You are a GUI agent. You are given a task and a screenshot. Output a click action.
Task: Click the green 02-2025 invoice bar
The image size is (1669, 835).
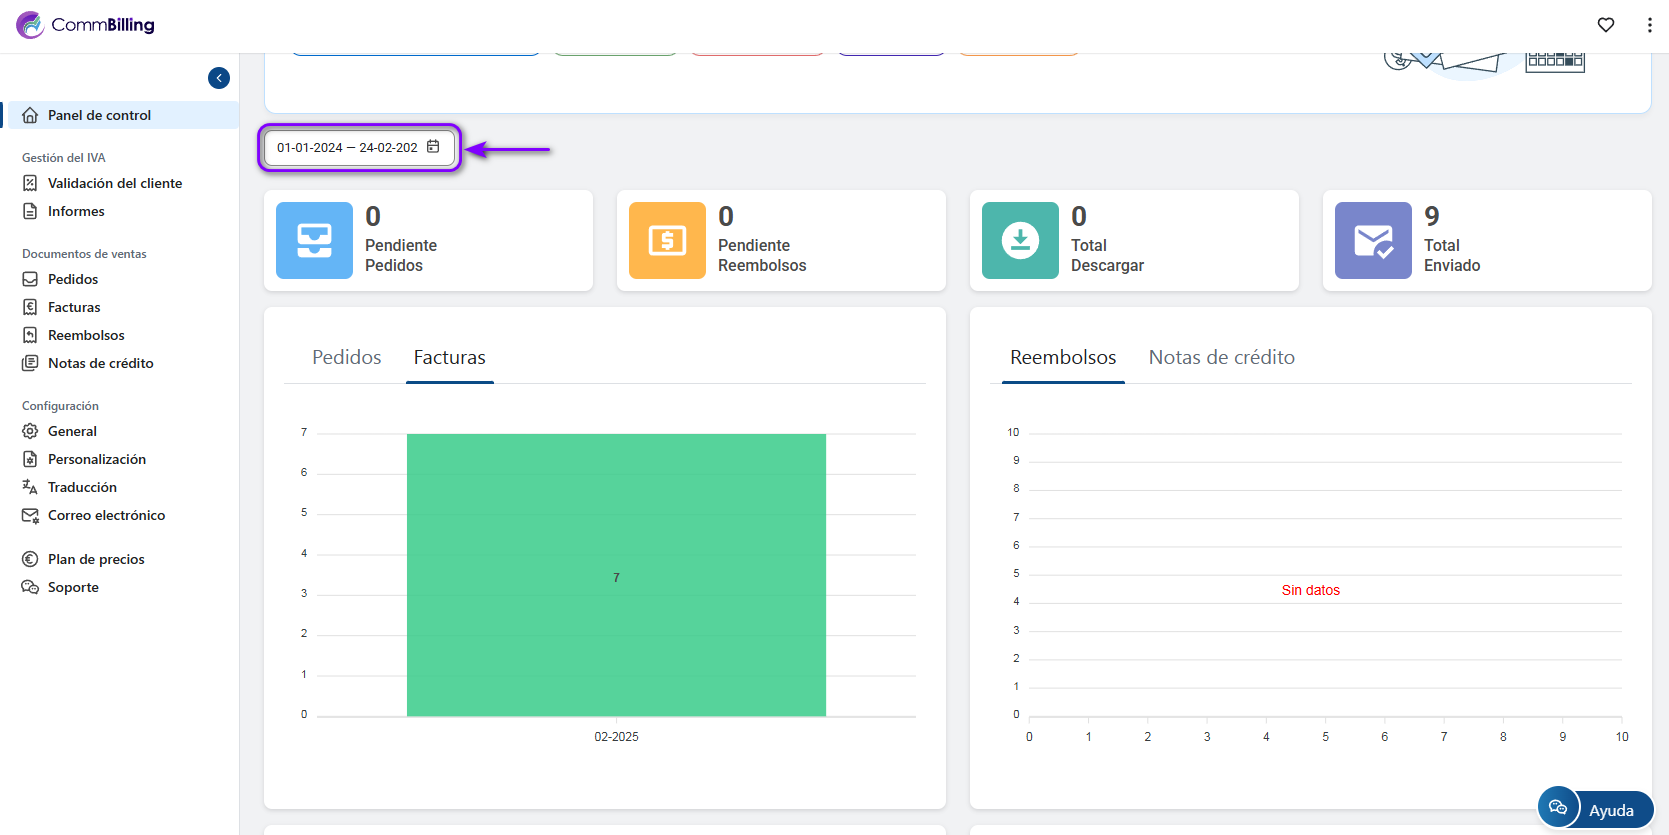(616, 575)
